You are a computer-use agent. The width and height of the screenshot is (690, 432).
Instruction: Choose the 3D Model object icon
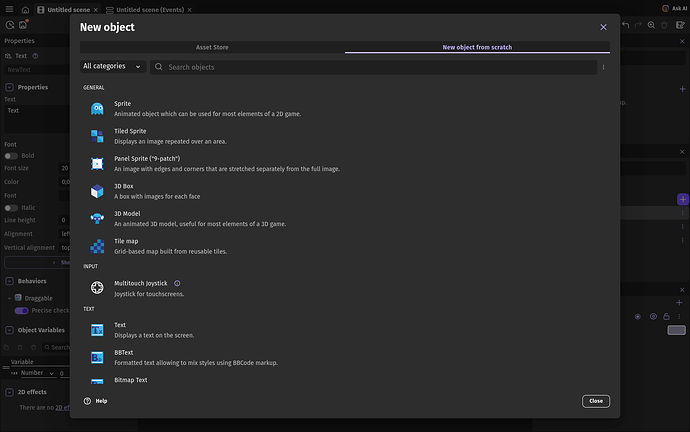[97, 218]
